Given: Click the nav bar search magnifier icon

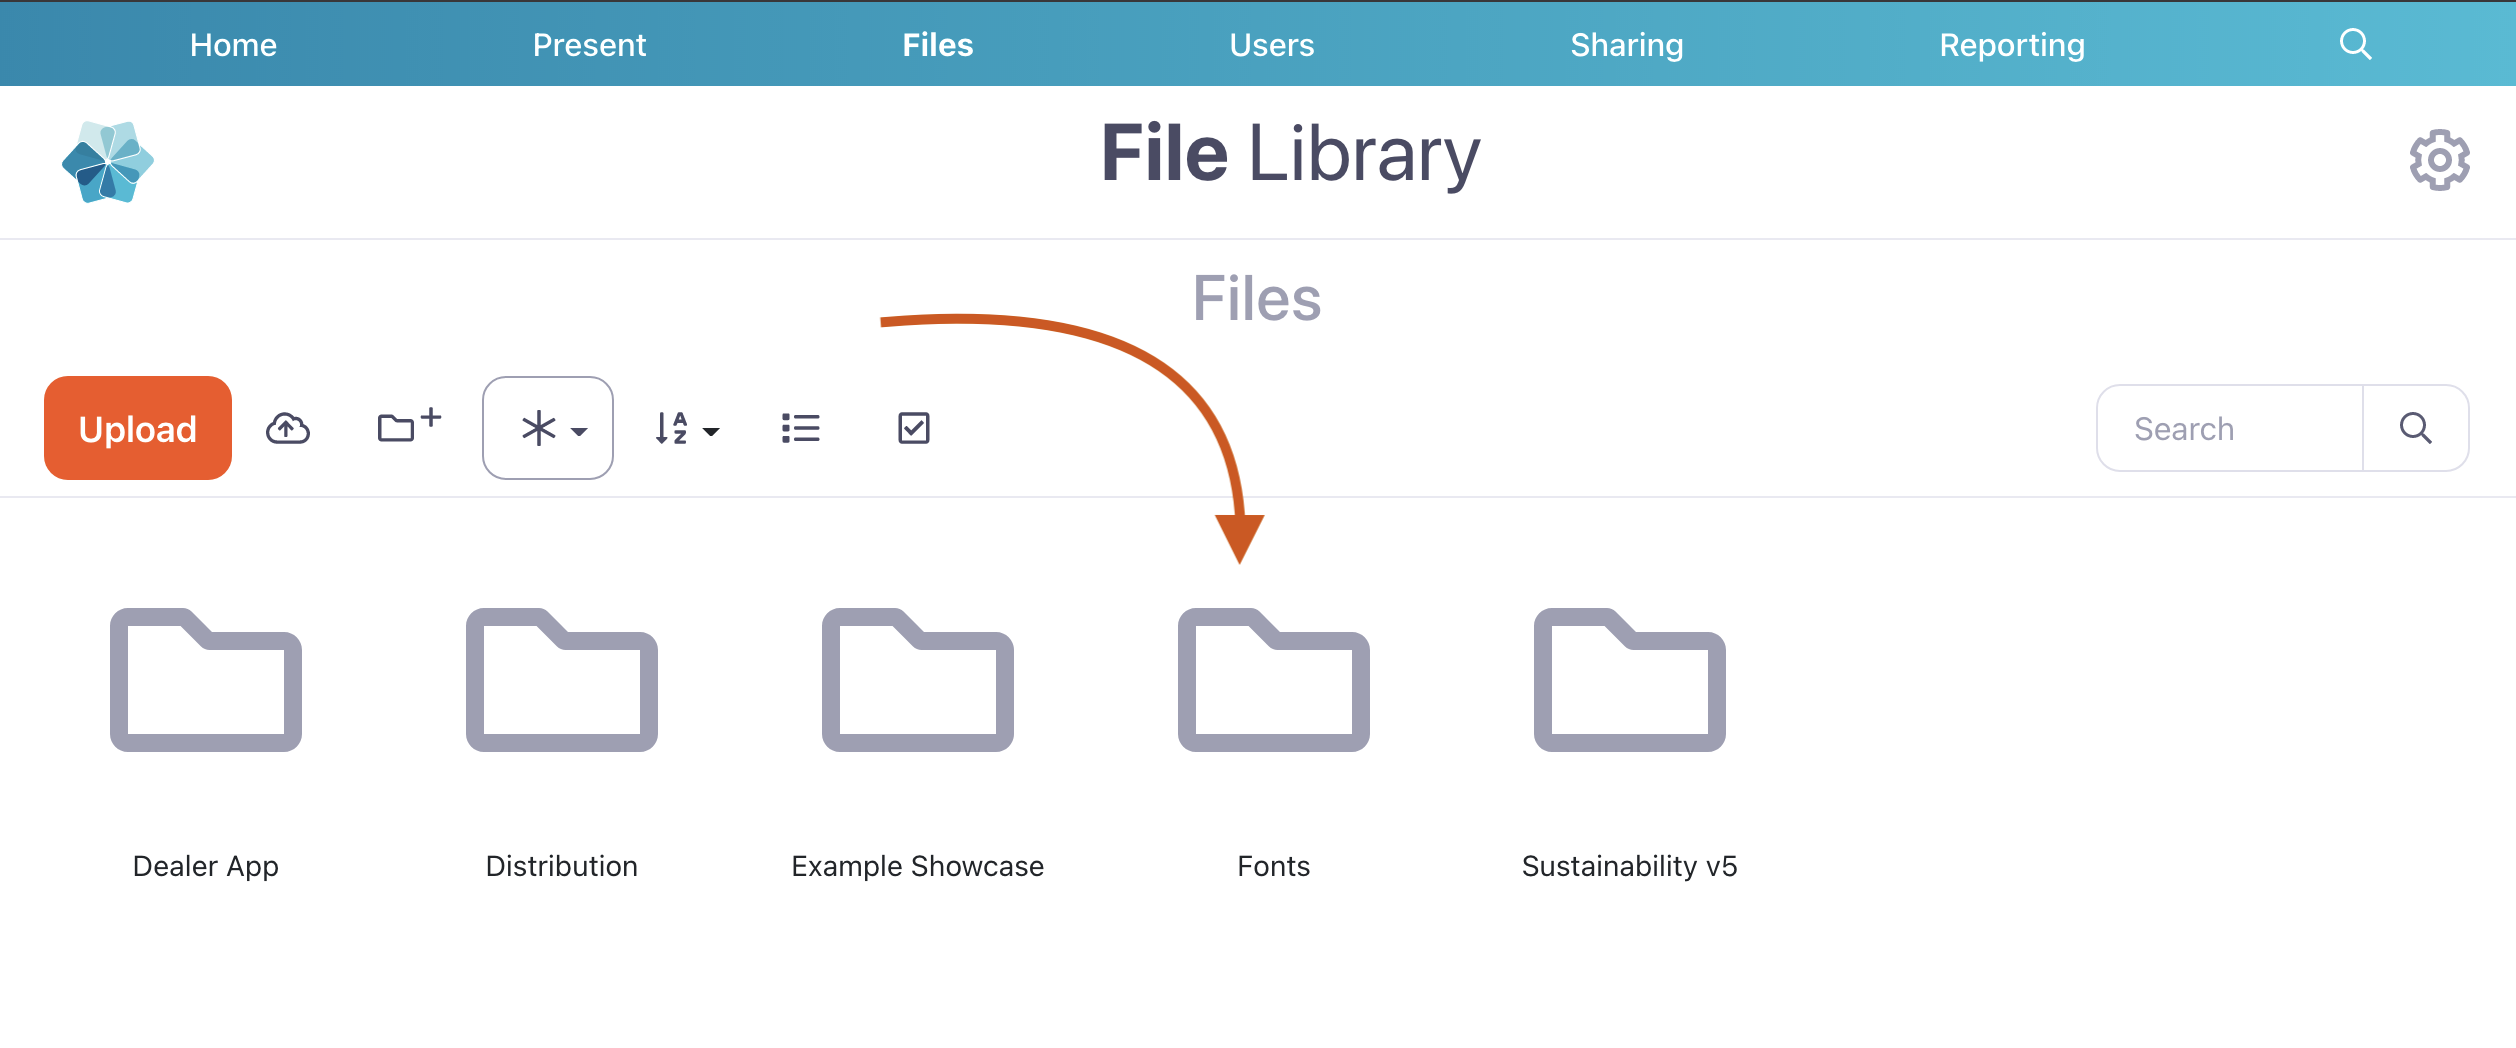Looking at the screenshot, I should tap(2355, 44).
